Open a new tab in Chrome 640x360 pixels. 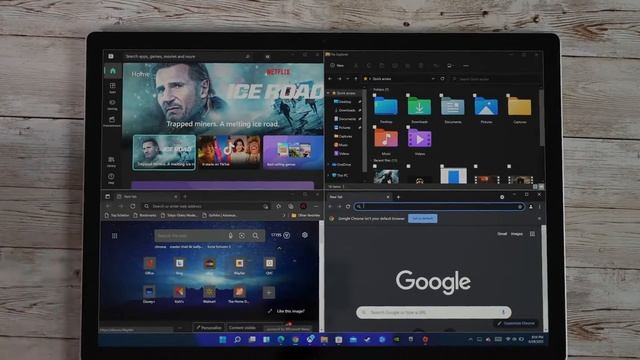coord(398,197)
